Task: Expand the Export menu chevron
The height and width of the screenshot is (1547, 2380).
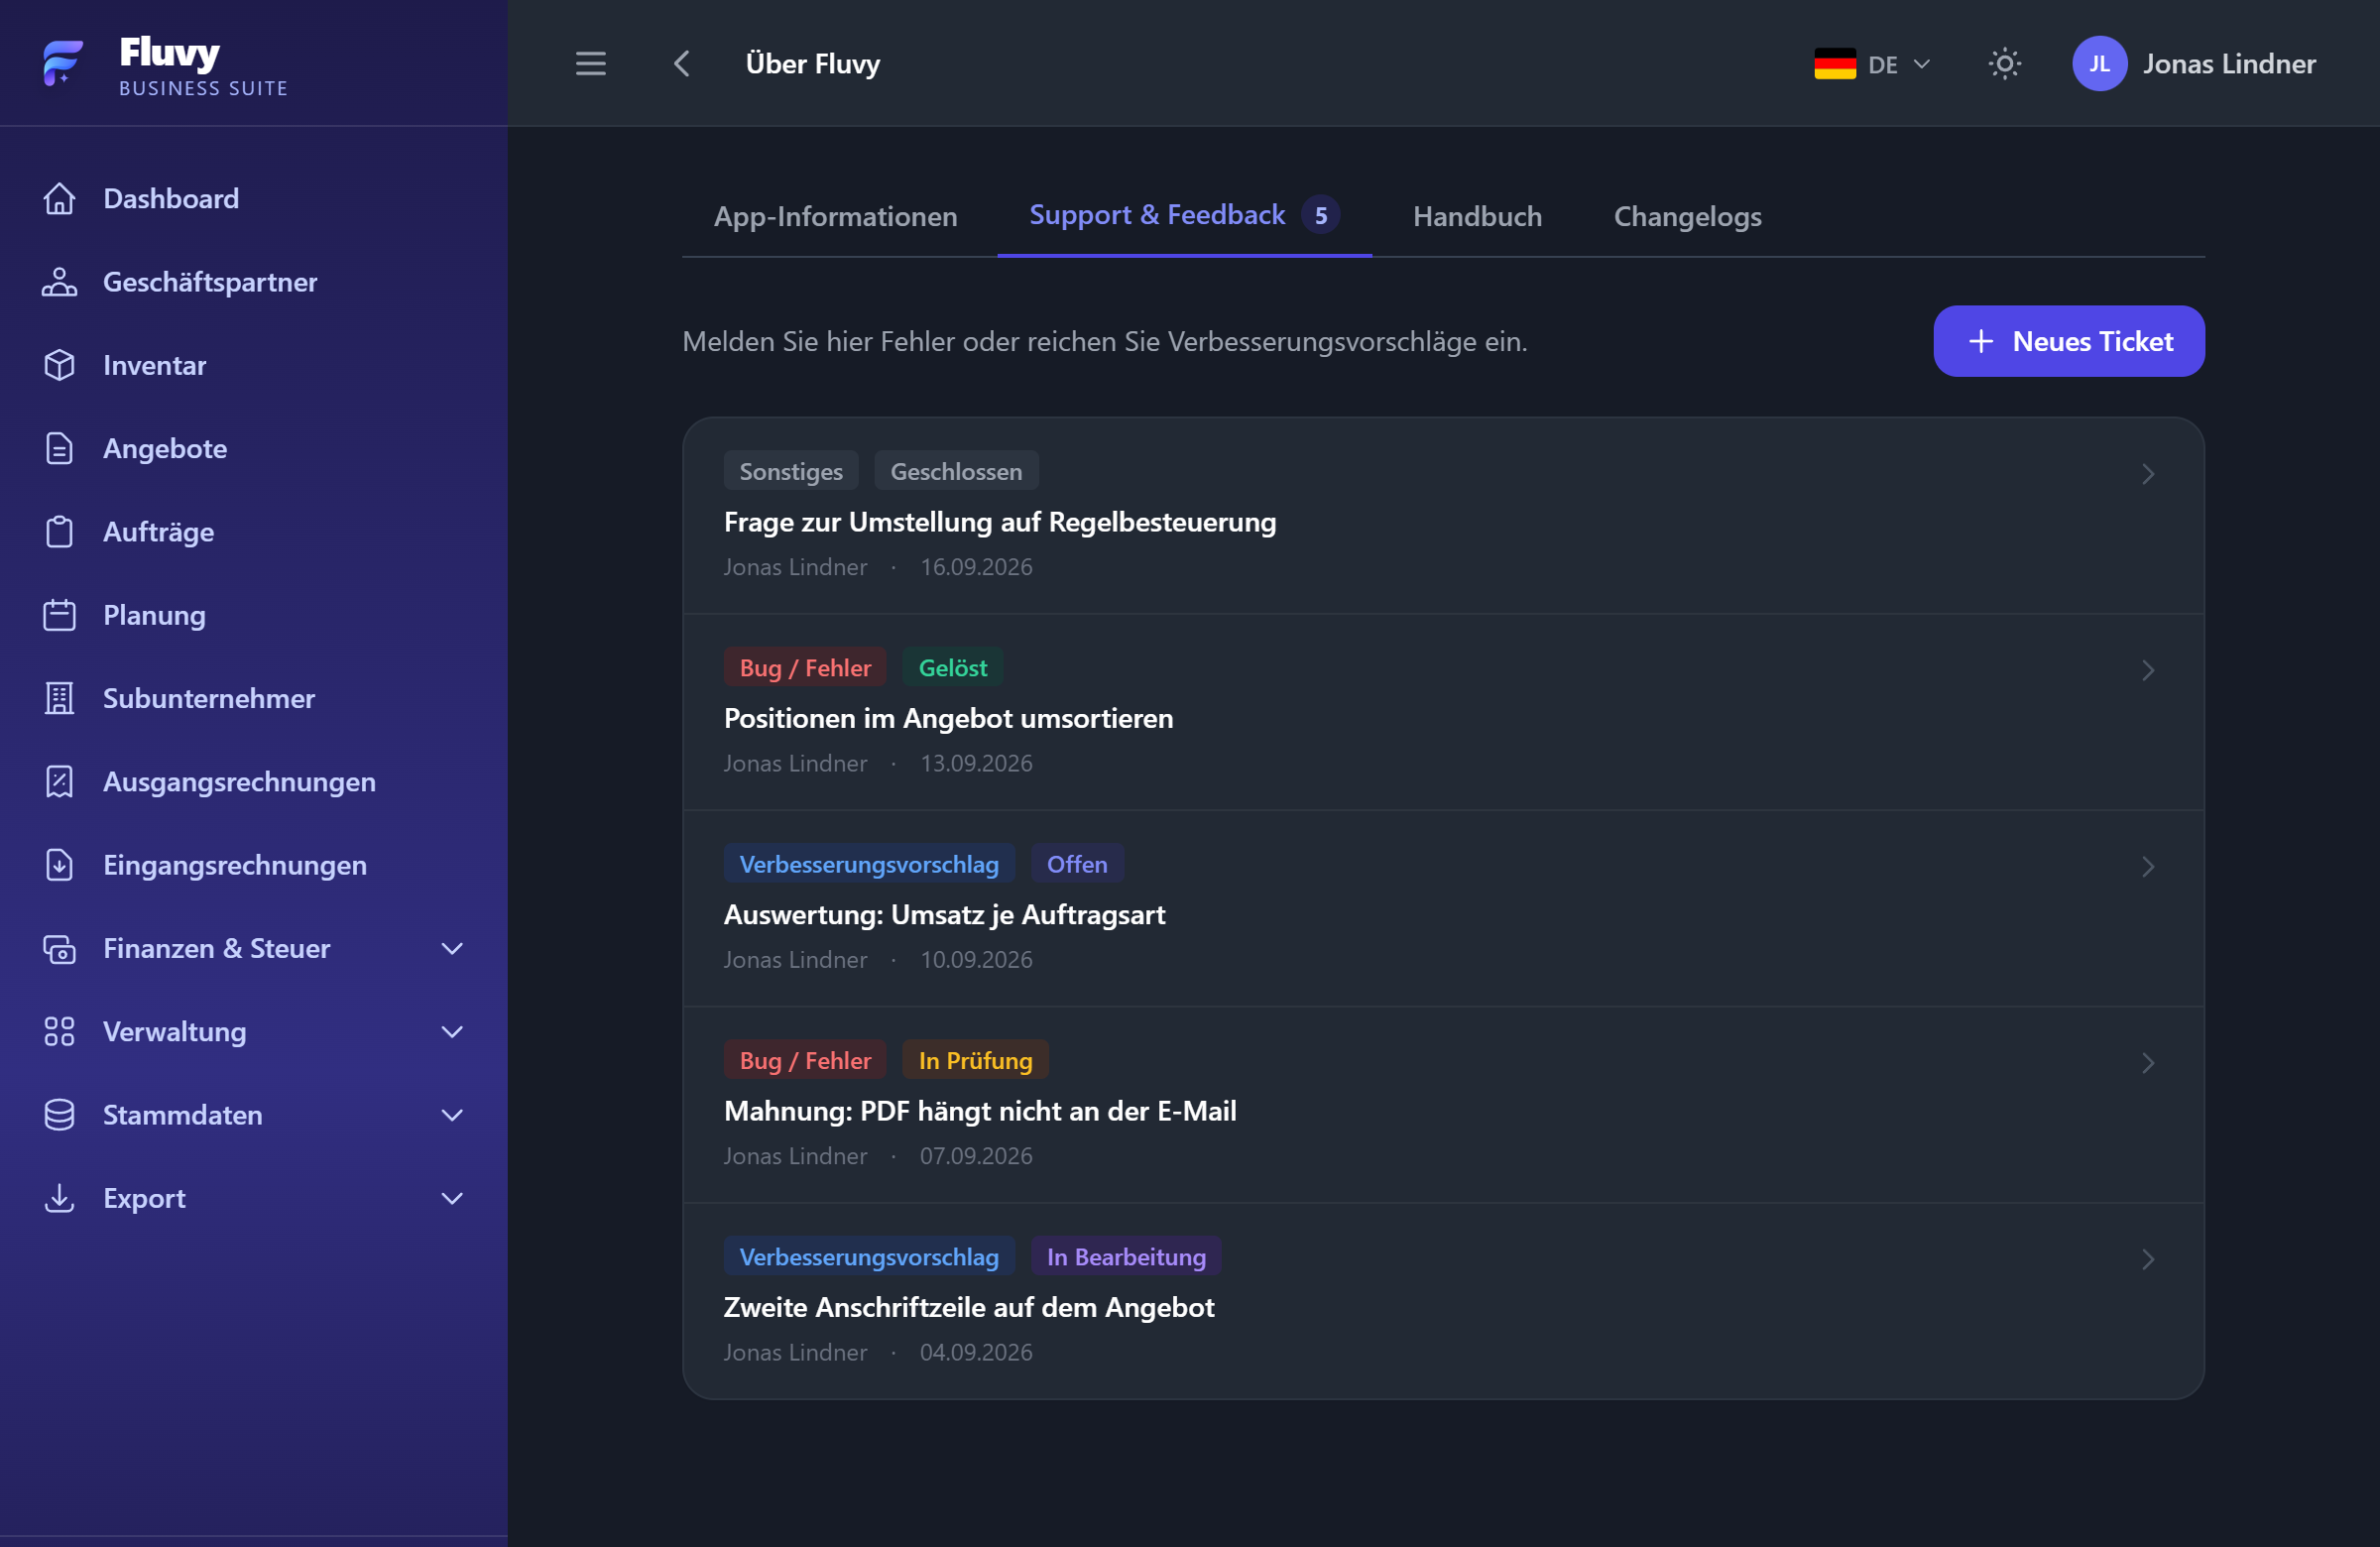Action: pyautogui.click(x=452, y=1198)
